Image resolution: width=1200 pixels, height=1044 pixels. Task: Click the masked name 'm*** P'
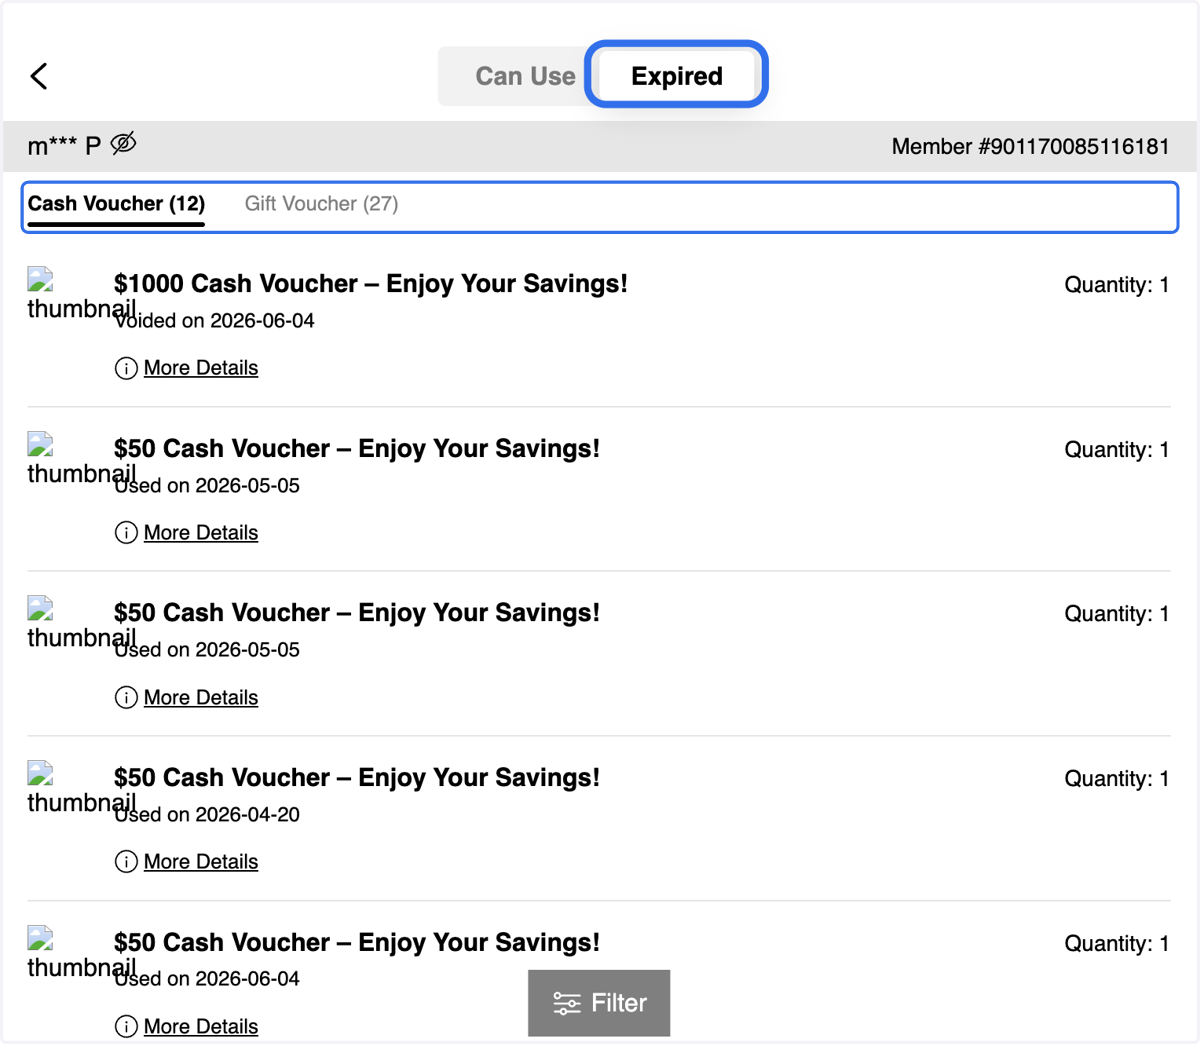click(64, 146)
